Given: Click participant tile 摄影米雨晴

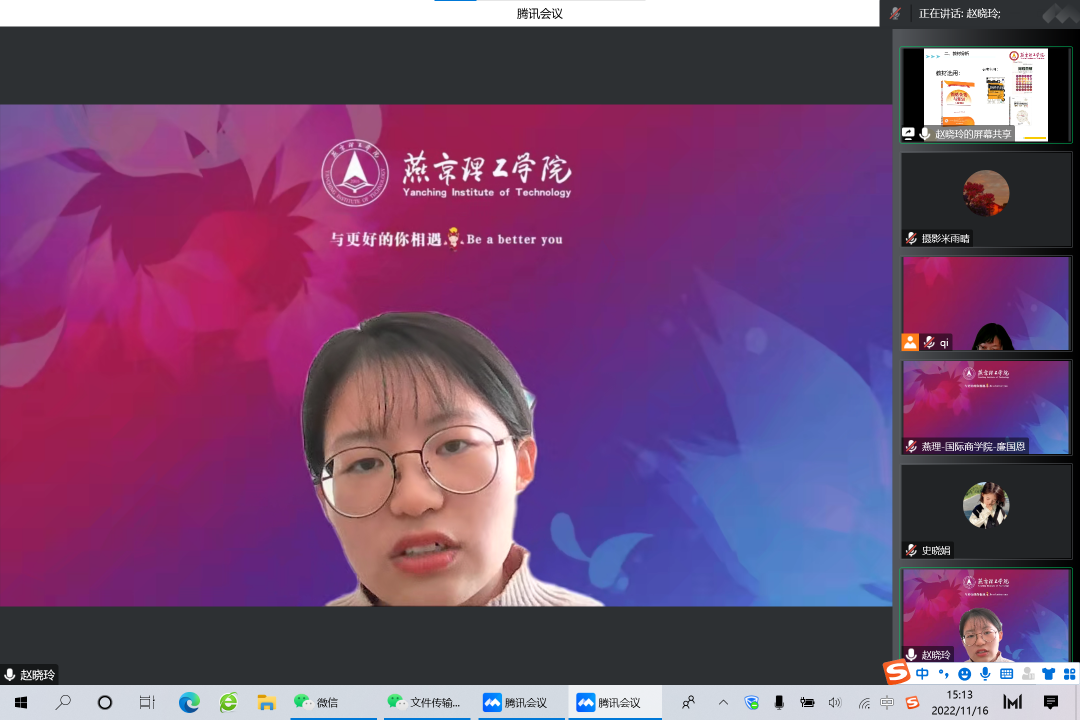Looking at the screenshot, I should (986, 198).
